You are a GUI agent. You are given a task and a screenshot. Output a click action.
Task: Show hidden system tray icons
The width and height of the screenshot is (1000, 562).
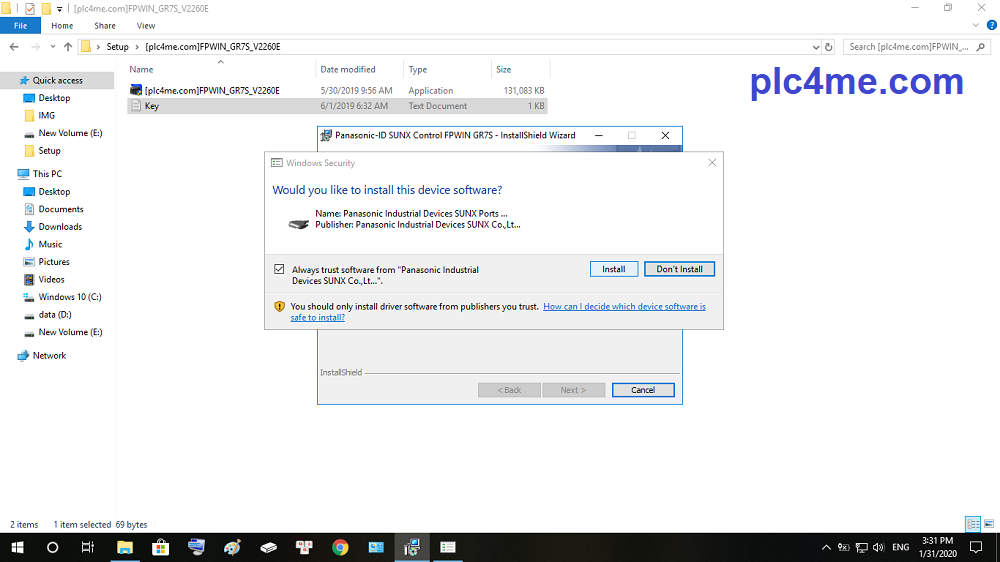[826, 547]
